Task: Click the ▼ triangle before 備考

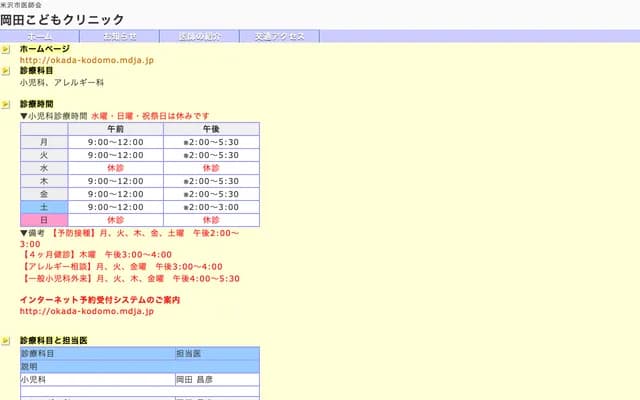Action: (24, 233)
